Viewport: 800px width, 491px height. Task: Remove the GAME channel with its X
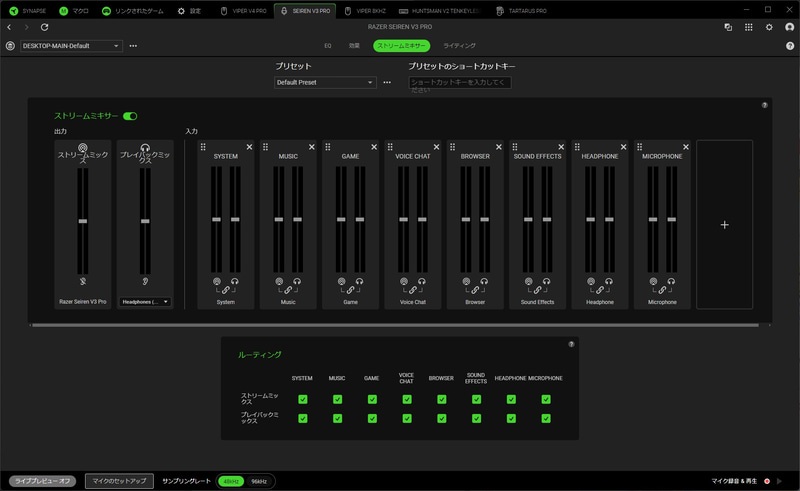374,147
